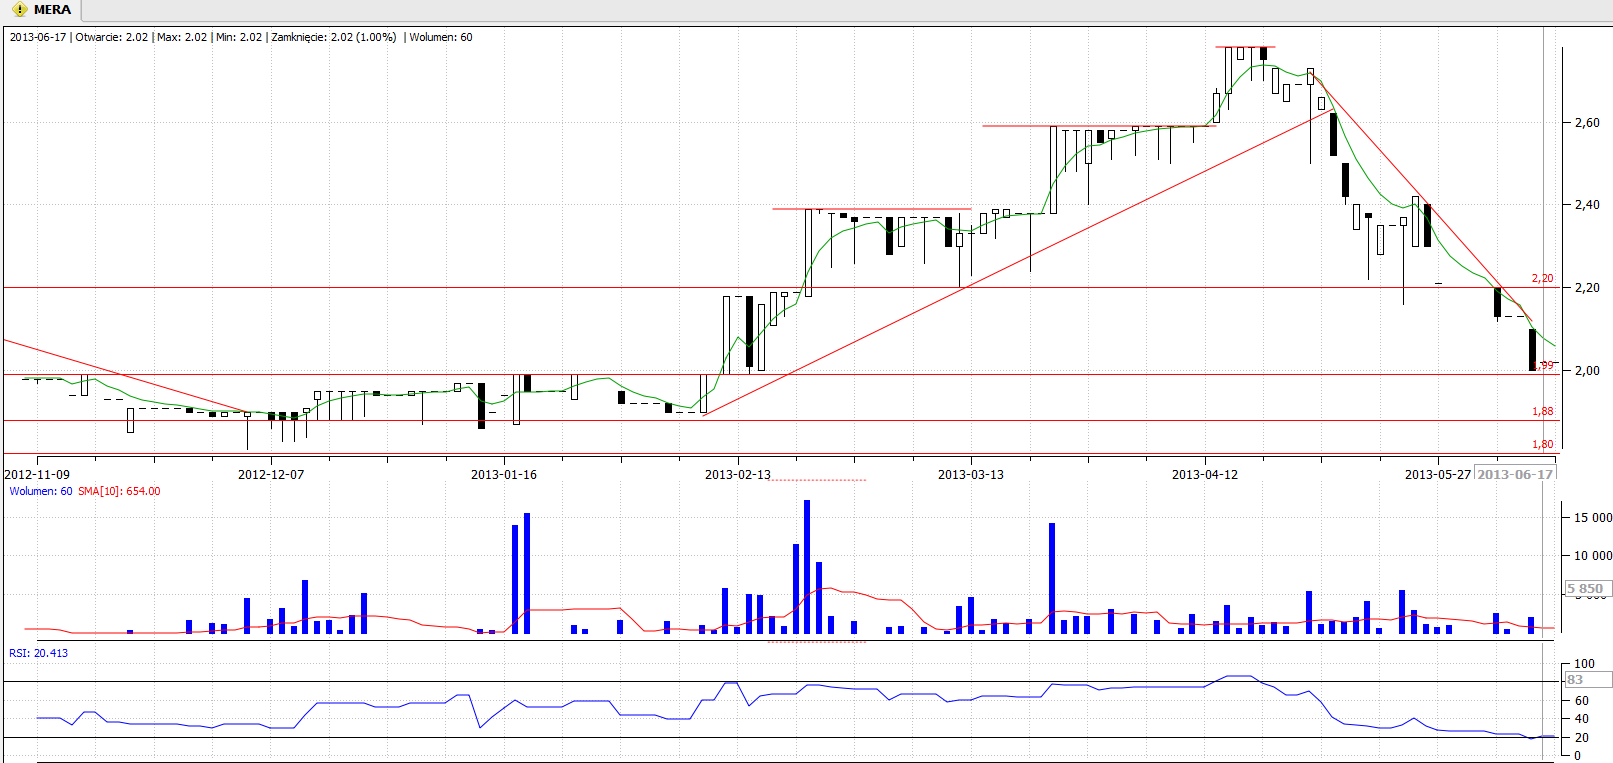Click the last black candlestick on chart
The height and width of the screenshot is (763, 1613).
[1532, 349]
